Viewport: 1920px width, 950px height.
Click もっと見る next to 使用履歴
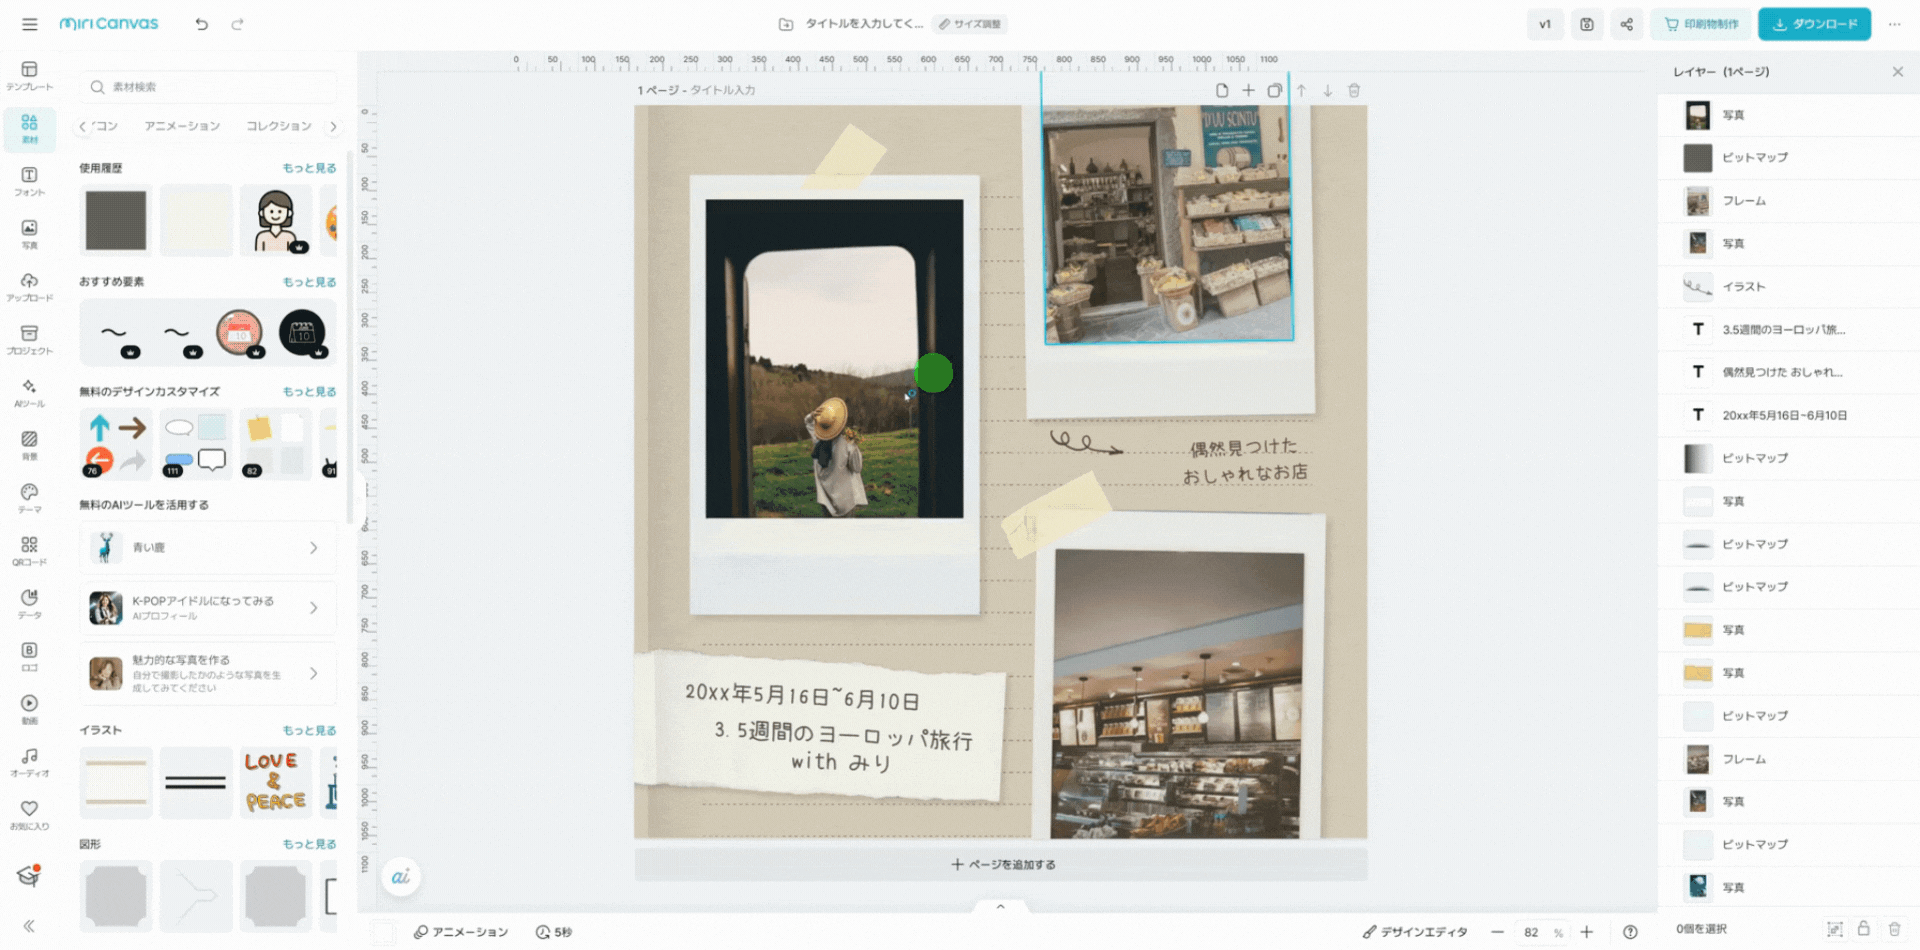(309, 168)
